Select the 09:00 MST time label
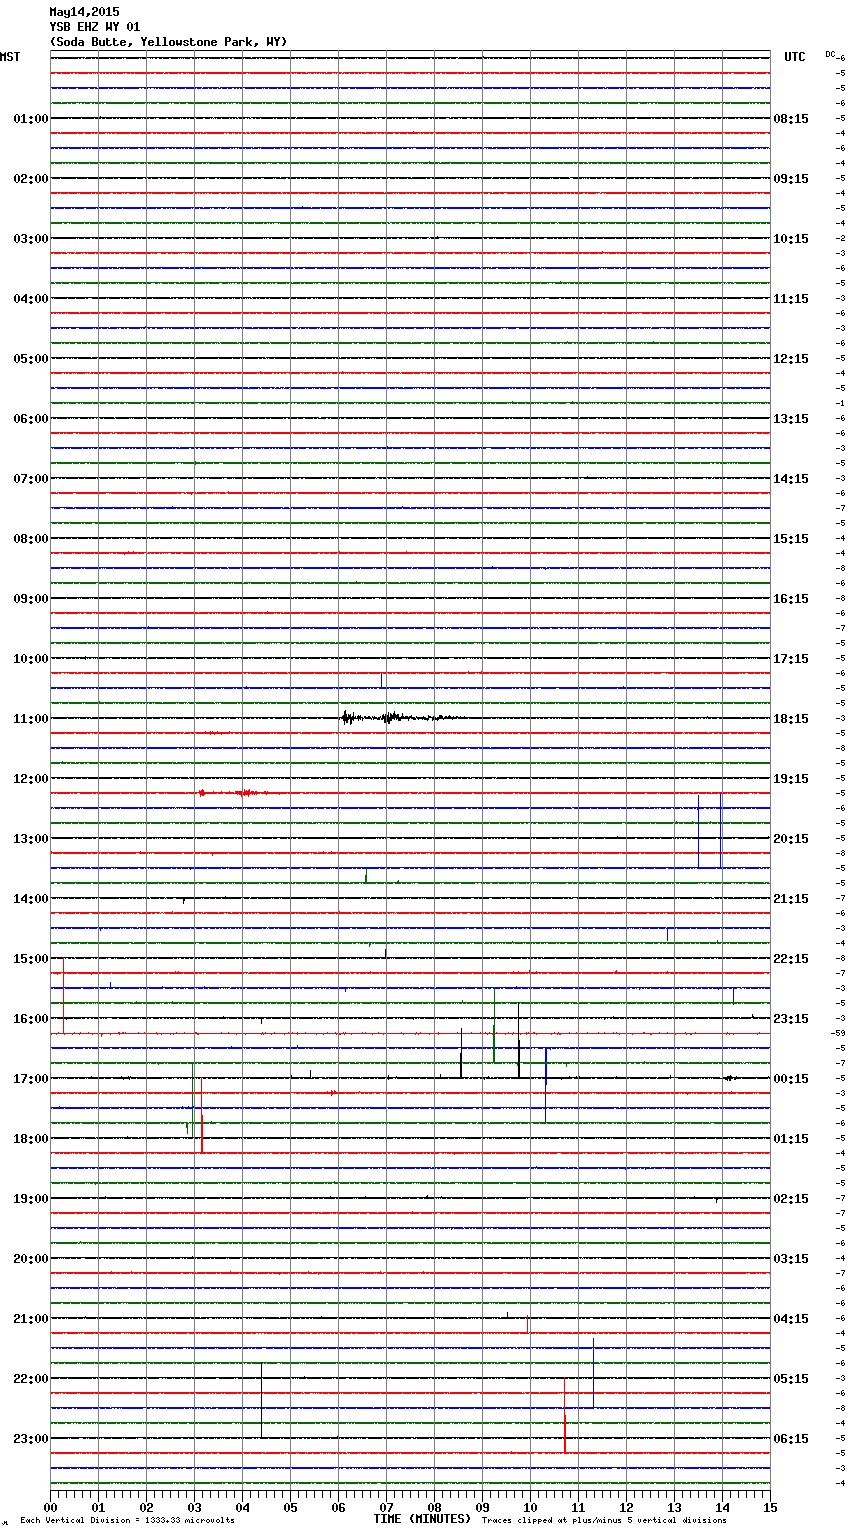The width and height of the screenshot is (850, 1534). 31,599
